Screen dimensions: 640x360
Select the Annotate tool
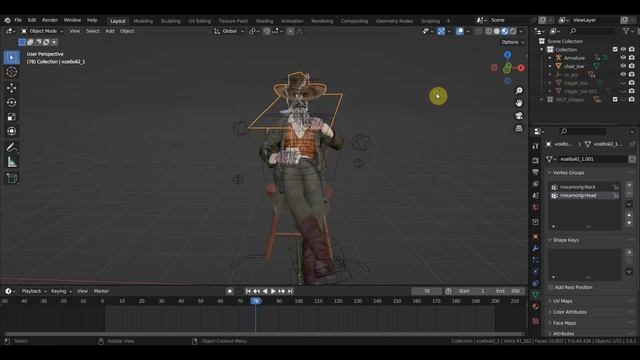11,147
